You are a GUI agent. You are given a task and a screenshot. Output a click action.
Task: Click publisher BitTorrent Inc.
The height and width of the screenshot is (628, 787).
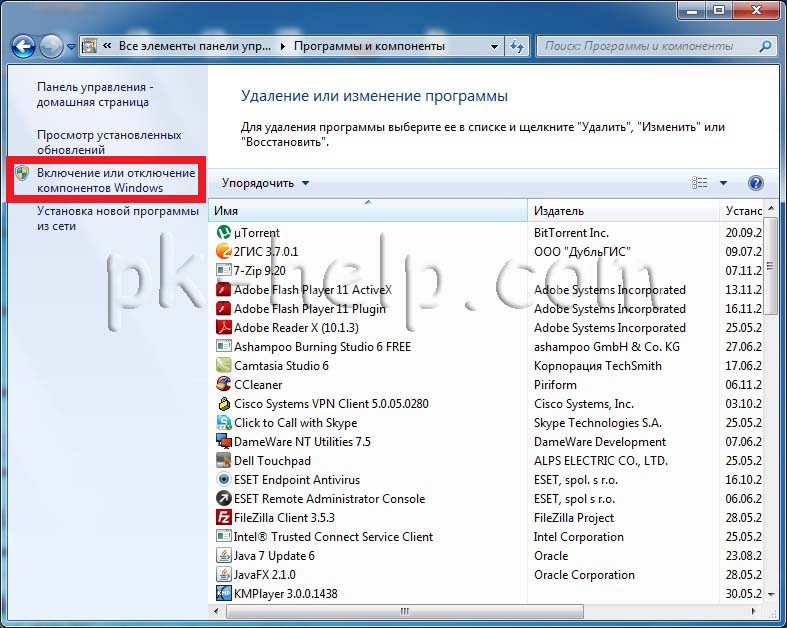click(571, 232)
